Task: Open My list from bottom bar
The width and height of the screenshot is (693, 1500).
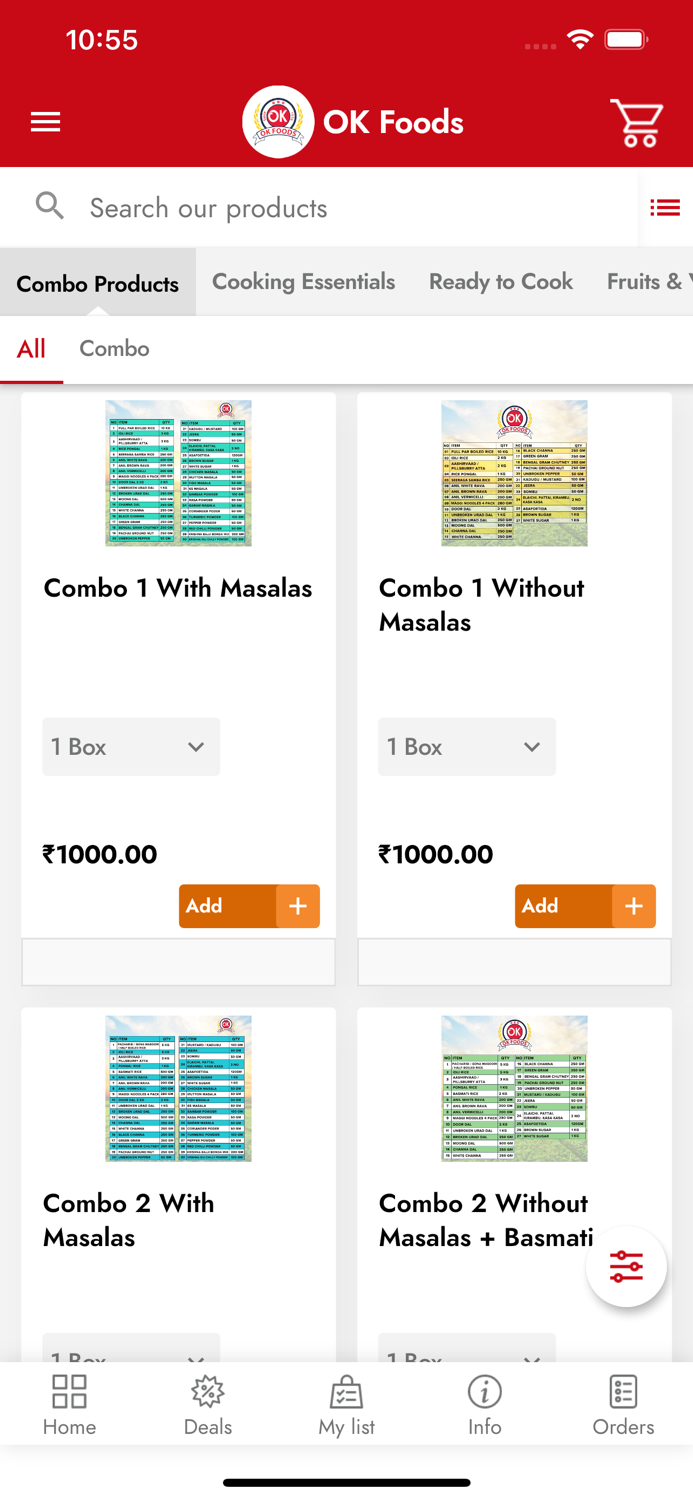Action: (346, 1404)
